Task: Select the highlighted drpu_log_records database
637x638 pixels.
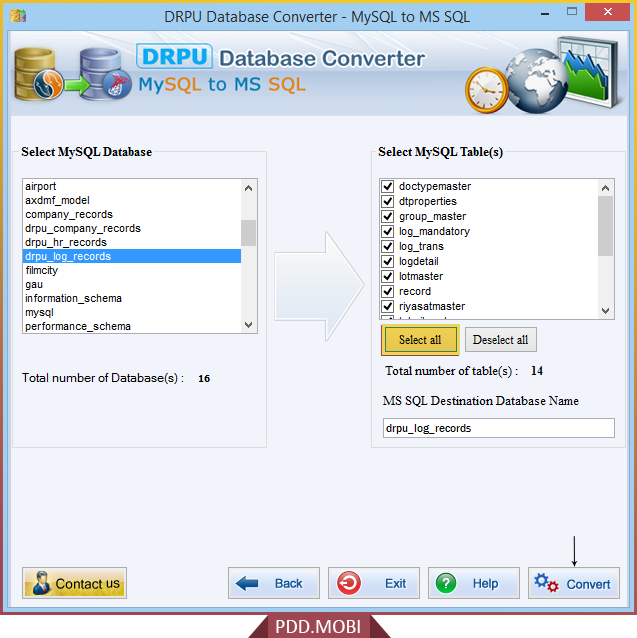Action: (x=132, y=256)
